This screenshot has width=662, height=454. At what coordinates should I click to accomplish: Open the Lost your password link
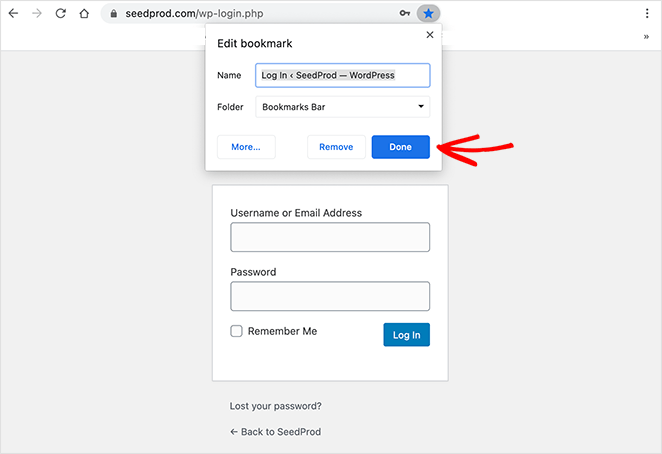[276, 406]
